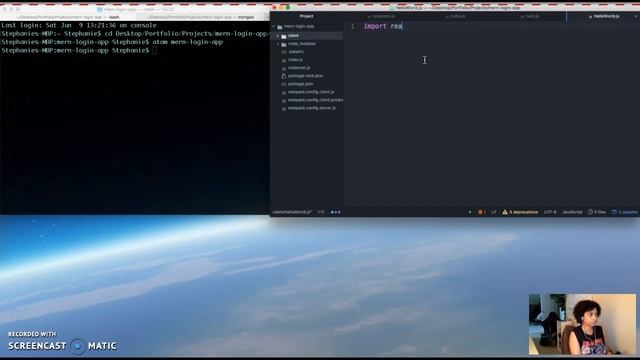Select the node_modules folder row

307,44
